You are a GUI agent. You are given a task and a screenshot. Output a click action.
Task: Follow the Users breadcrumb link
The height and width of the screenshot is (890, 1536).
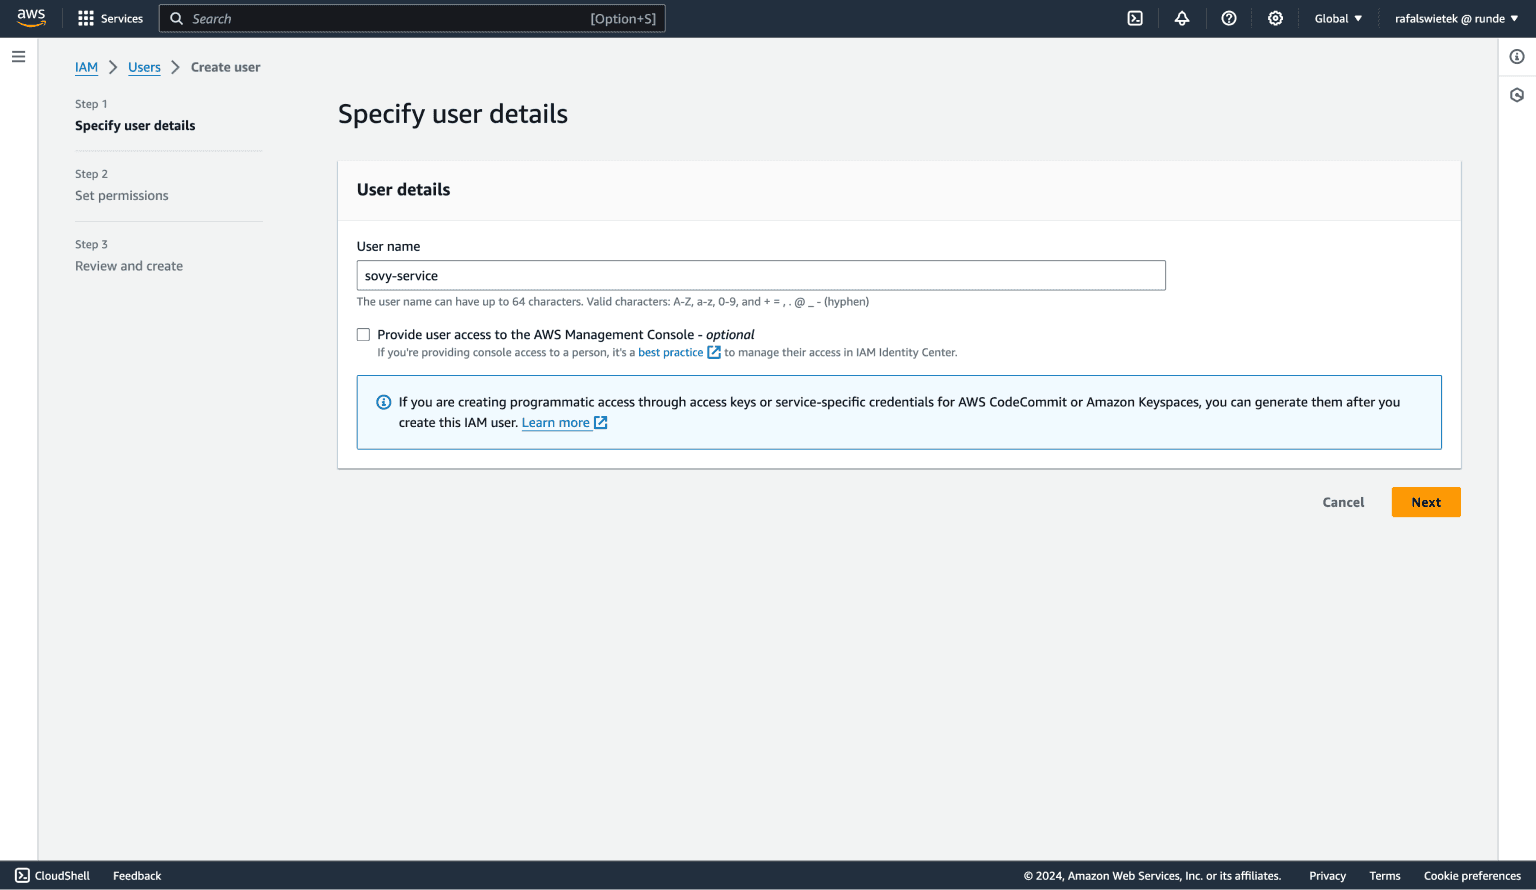pyautogui.click(x=144, y=67)
